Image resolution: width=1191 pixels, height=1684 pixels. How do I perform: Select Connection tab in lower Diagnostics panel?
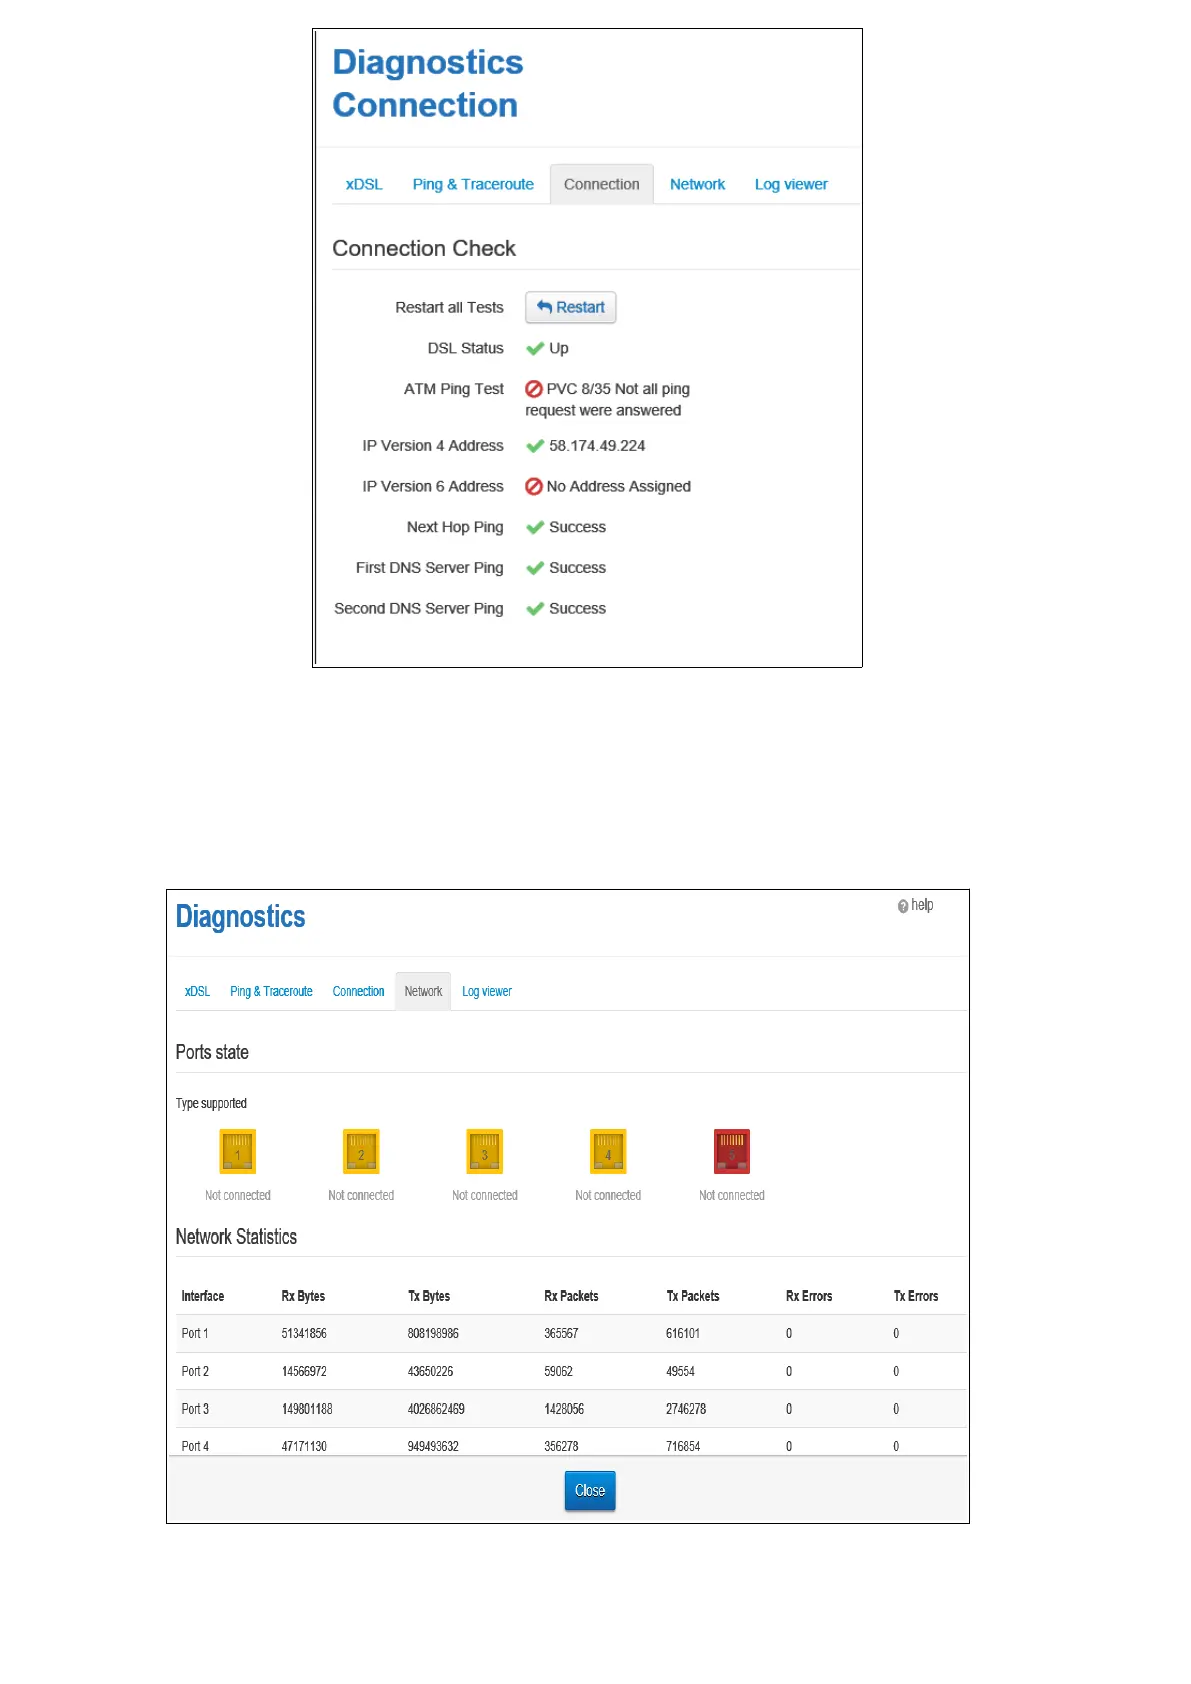pos(358,992)
